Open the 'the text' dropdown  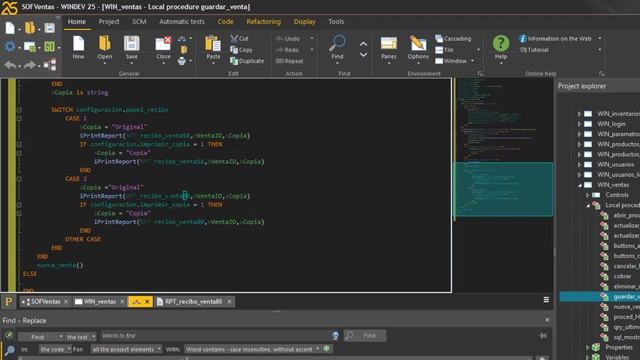[81, 337]
